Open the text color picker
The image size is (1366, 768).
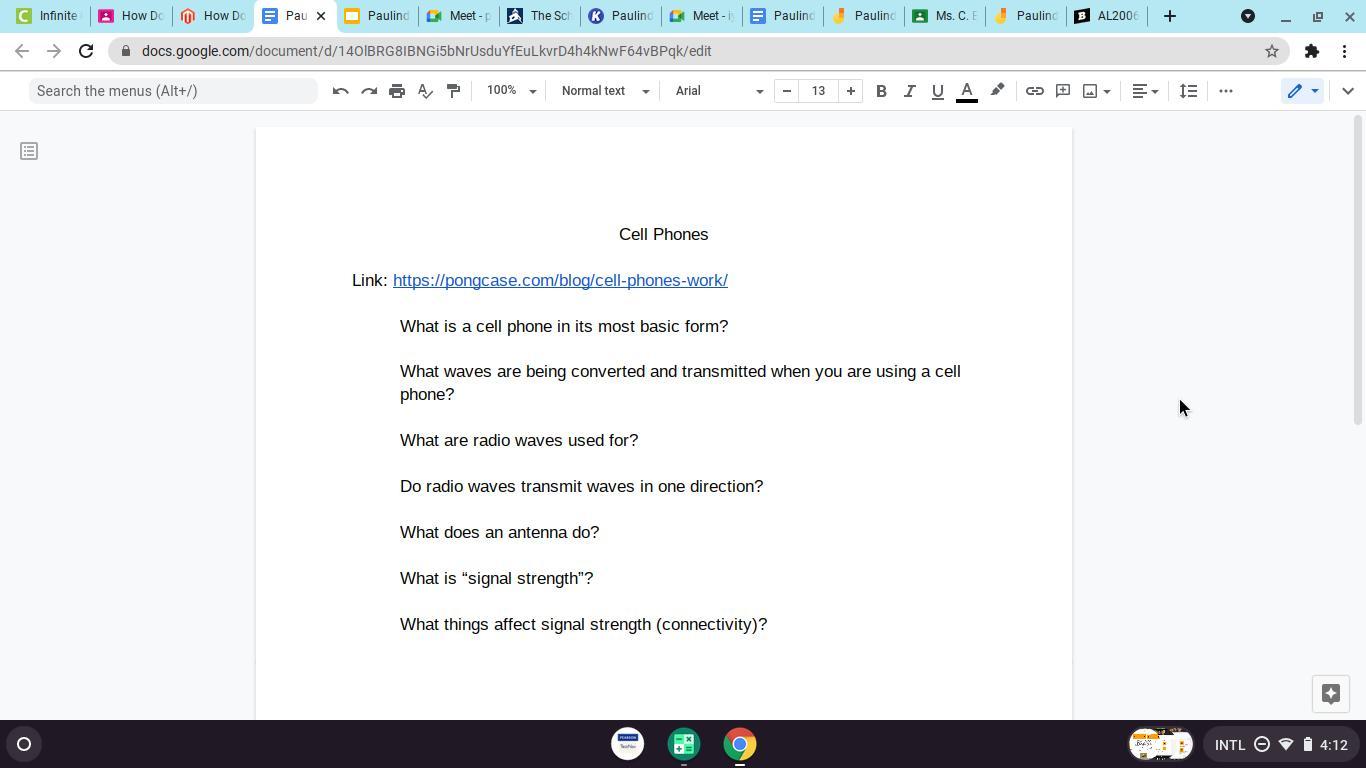point(967,91)
